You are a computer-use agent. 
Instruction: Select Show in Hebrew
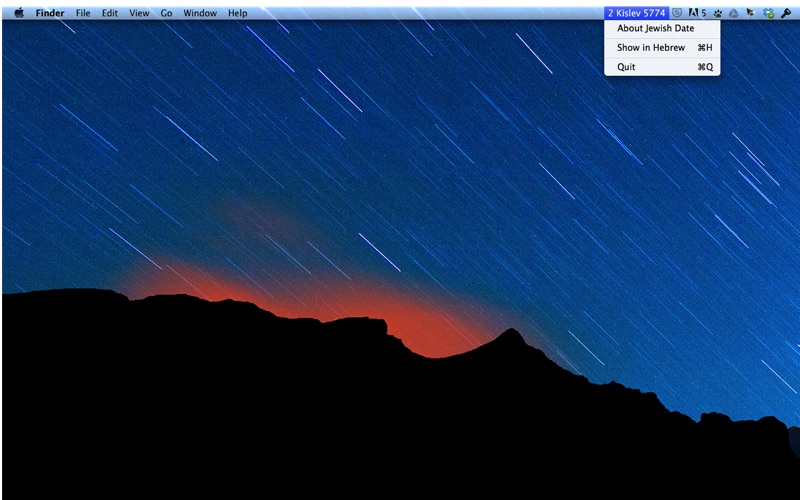[662, 47]
